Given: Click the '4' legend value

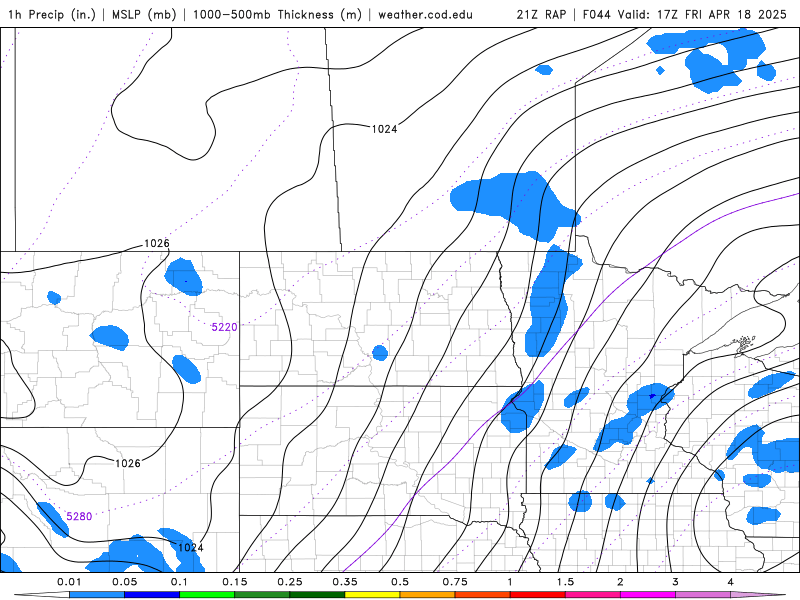Looking at the screenshot, I should (x=731, y=582).
